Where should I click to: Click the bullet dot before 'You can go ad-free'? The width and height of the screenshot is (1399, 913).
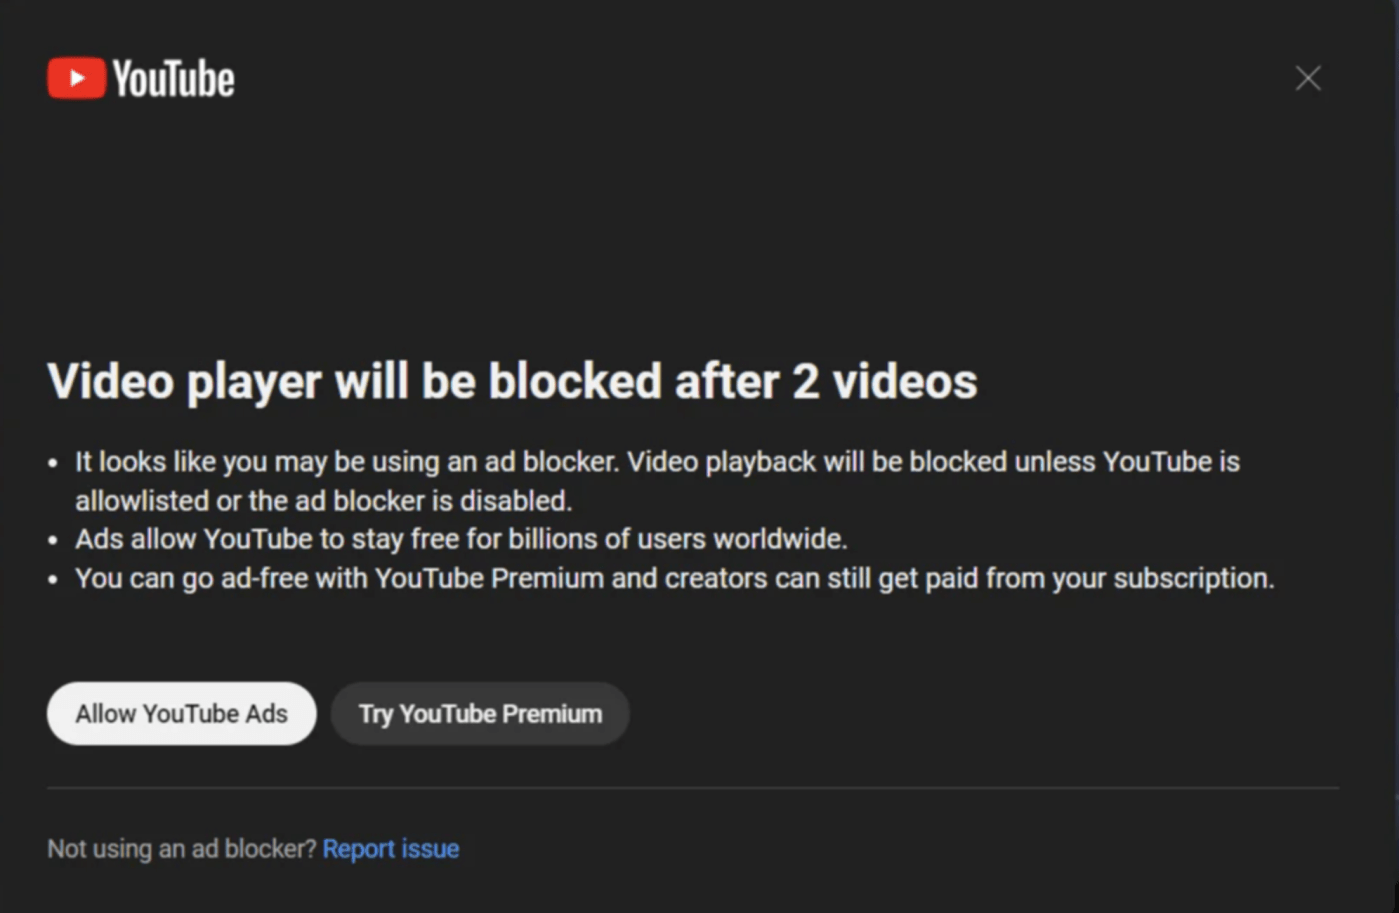pos(53,579)
